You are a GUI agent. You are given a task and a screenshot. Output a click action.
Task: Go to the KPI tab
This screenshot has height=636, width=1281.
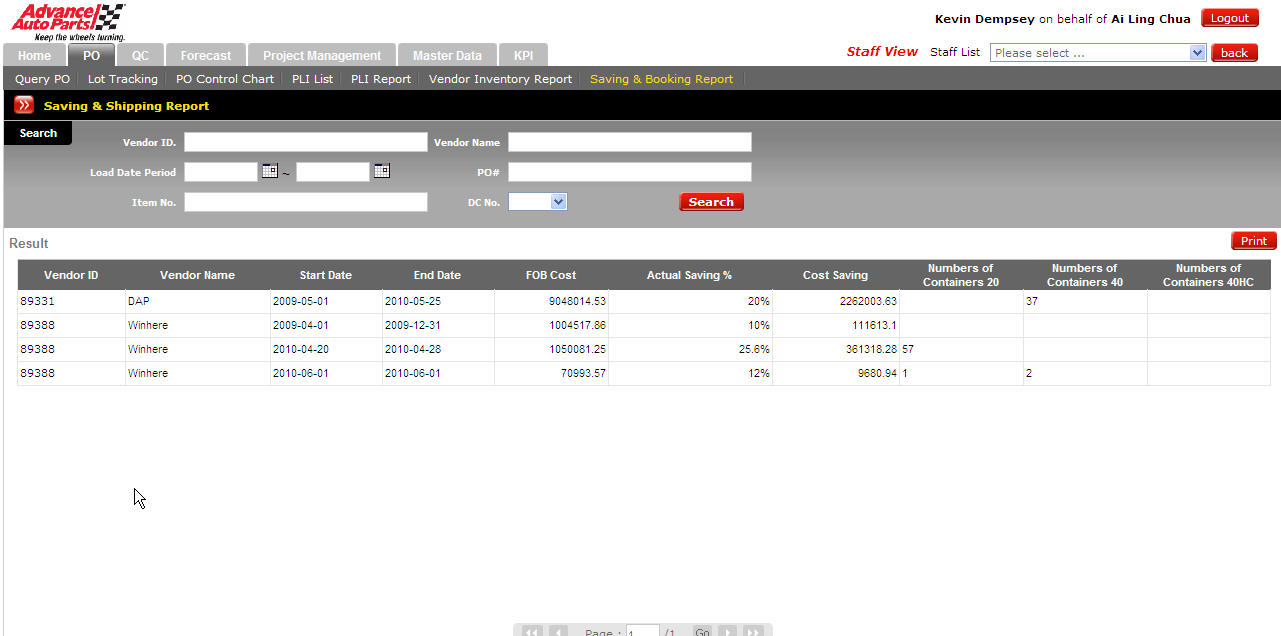pos(523,56)
